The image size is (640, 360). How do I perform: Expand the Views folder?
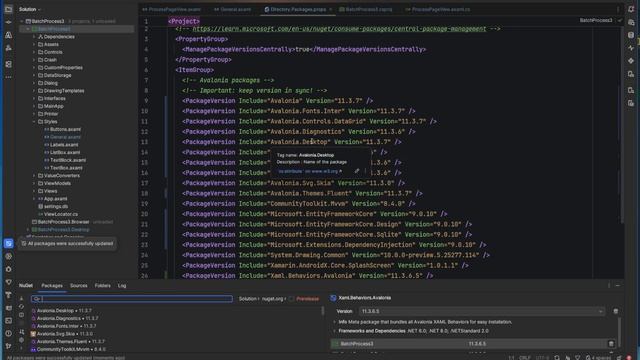34,191
